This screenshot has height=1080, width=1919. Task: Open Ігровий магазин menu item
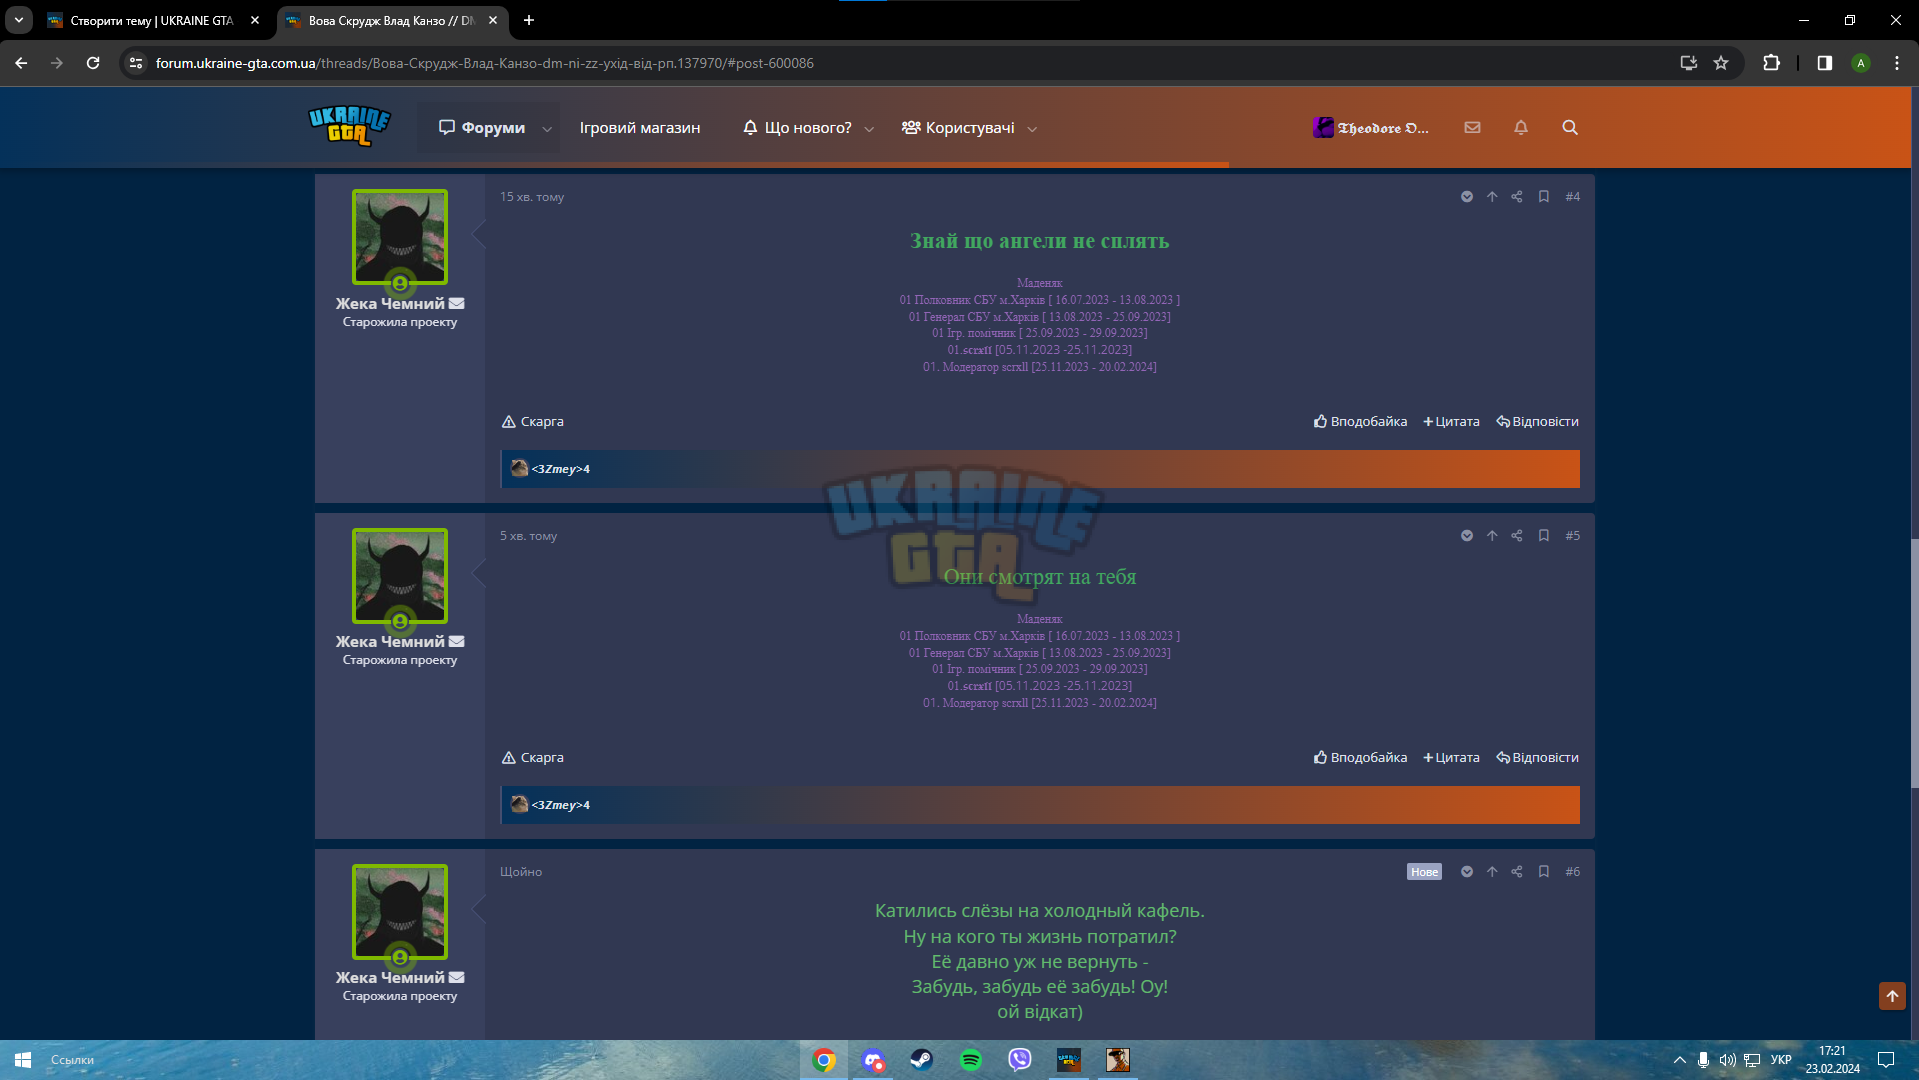640,128
